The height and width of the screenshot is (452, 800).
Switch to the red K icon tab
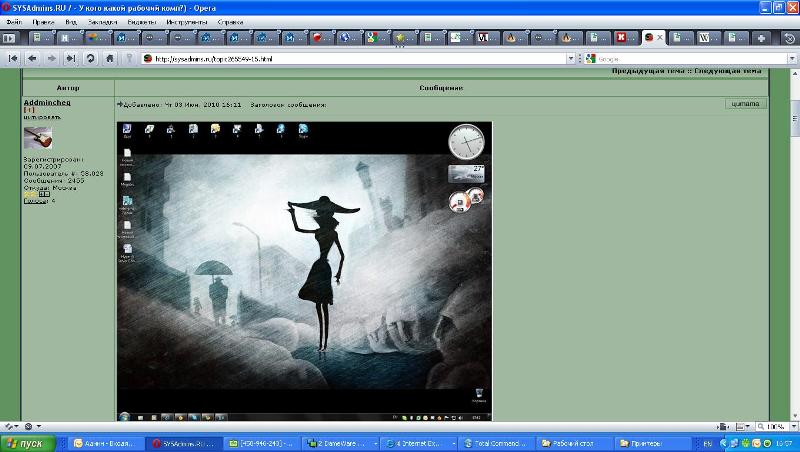tap(626, 38)
